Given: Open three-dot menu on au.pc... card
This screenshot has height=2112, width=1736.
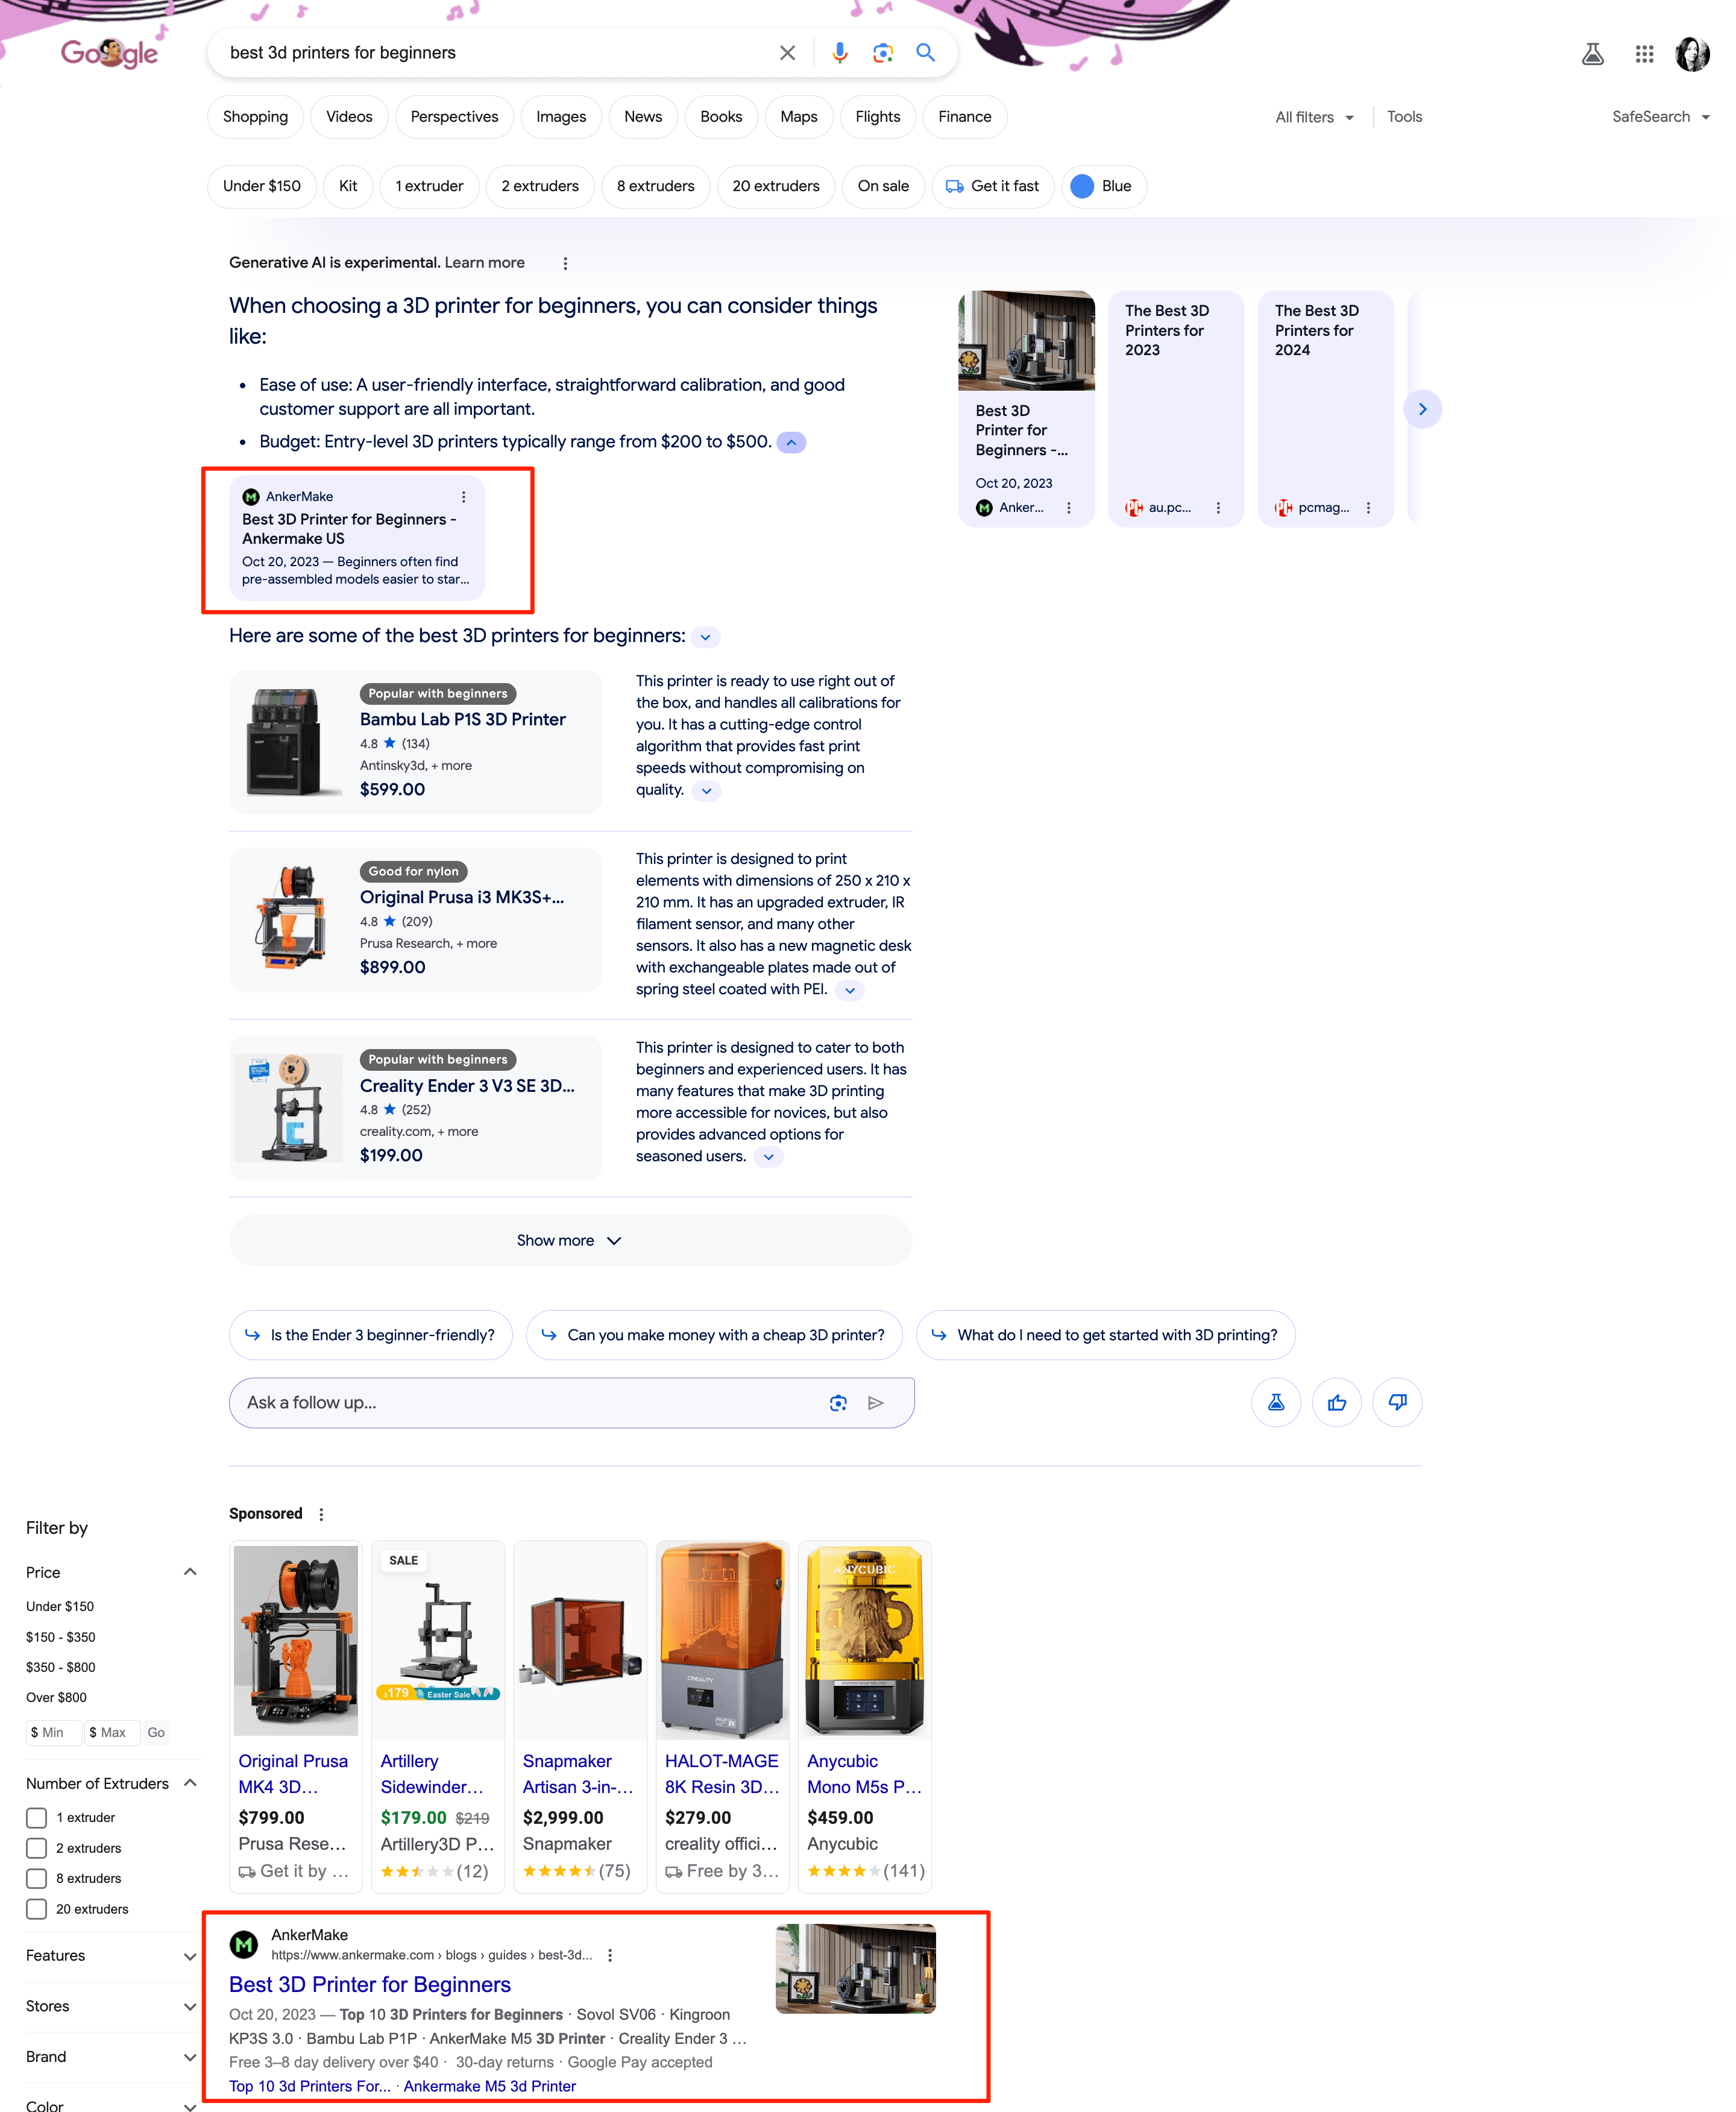Looking at the screenshot, I should (x=1218, y=508).
